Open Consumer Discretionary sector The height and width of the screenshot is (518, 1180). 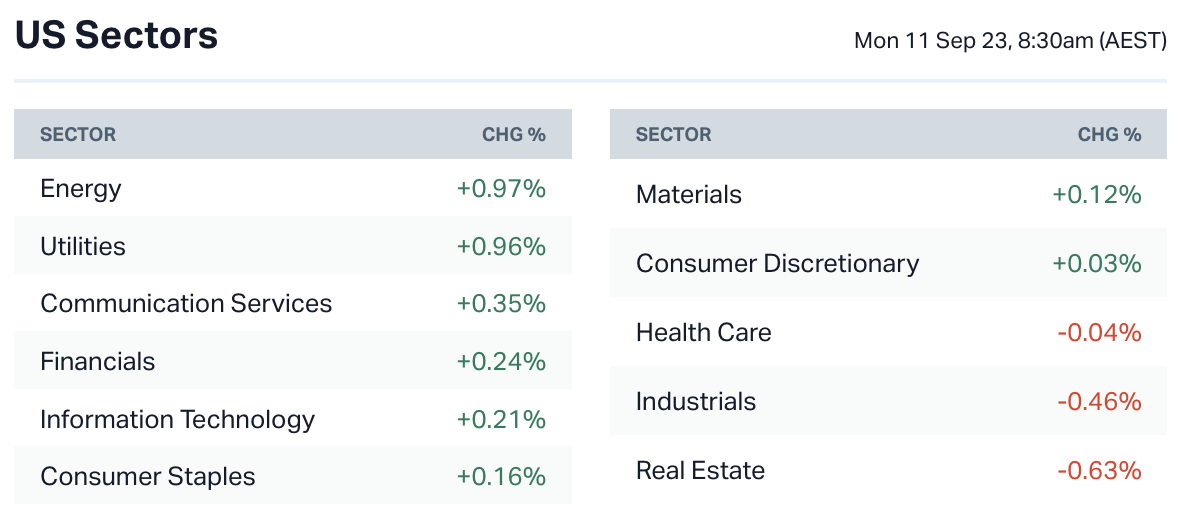pos(777,263)
